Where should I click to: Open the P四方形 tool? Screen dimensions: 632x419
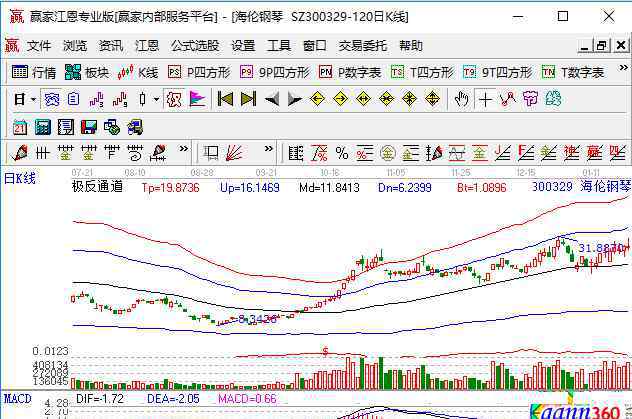coord(199,73)
